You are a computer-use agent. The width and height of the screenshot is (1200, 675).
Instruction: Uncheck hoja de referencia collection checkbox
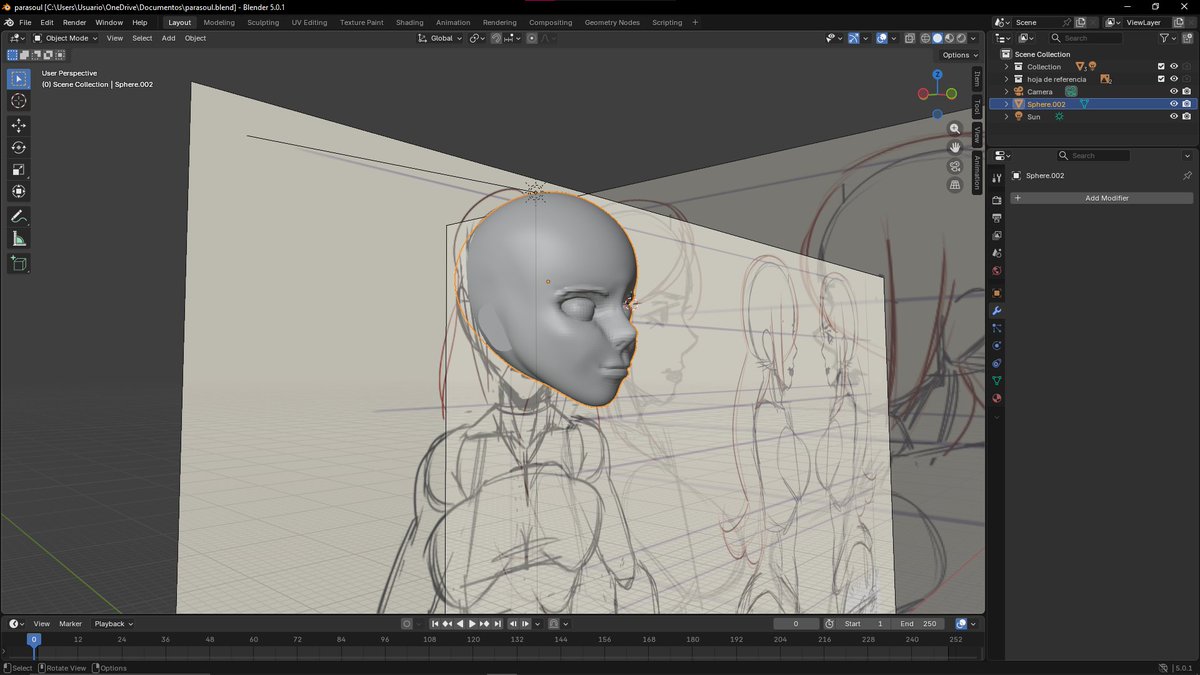point(1161,79)
